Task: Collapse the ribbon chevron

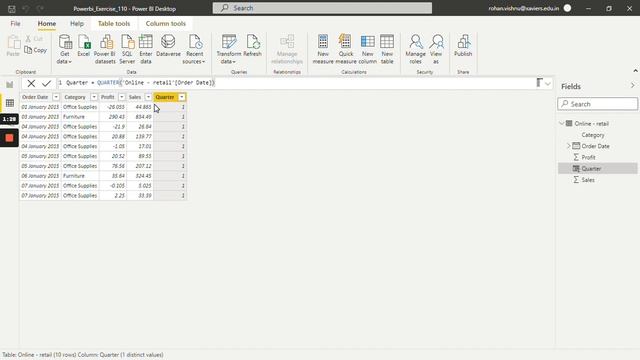Action: tap(635, 71)
